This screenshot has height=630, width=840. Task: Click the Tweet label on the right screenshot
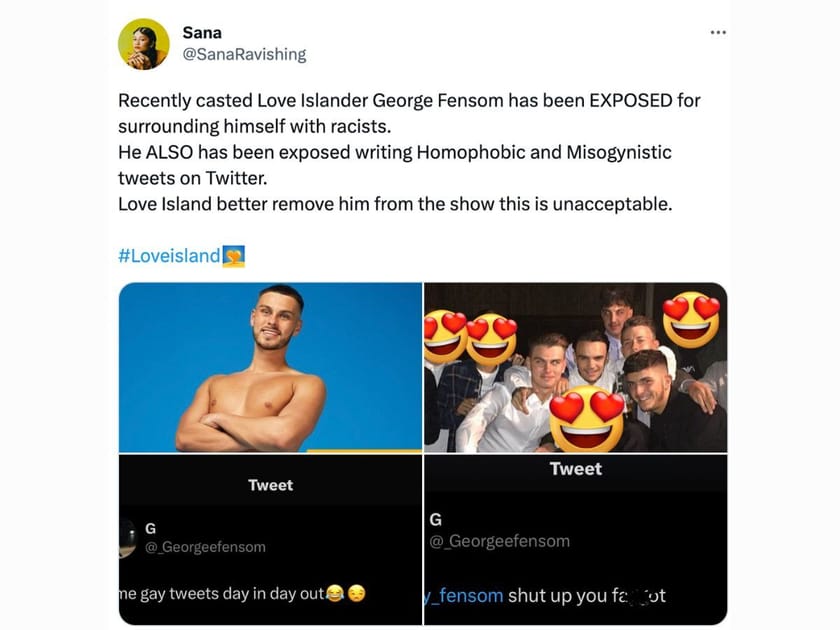coord(577,468)
